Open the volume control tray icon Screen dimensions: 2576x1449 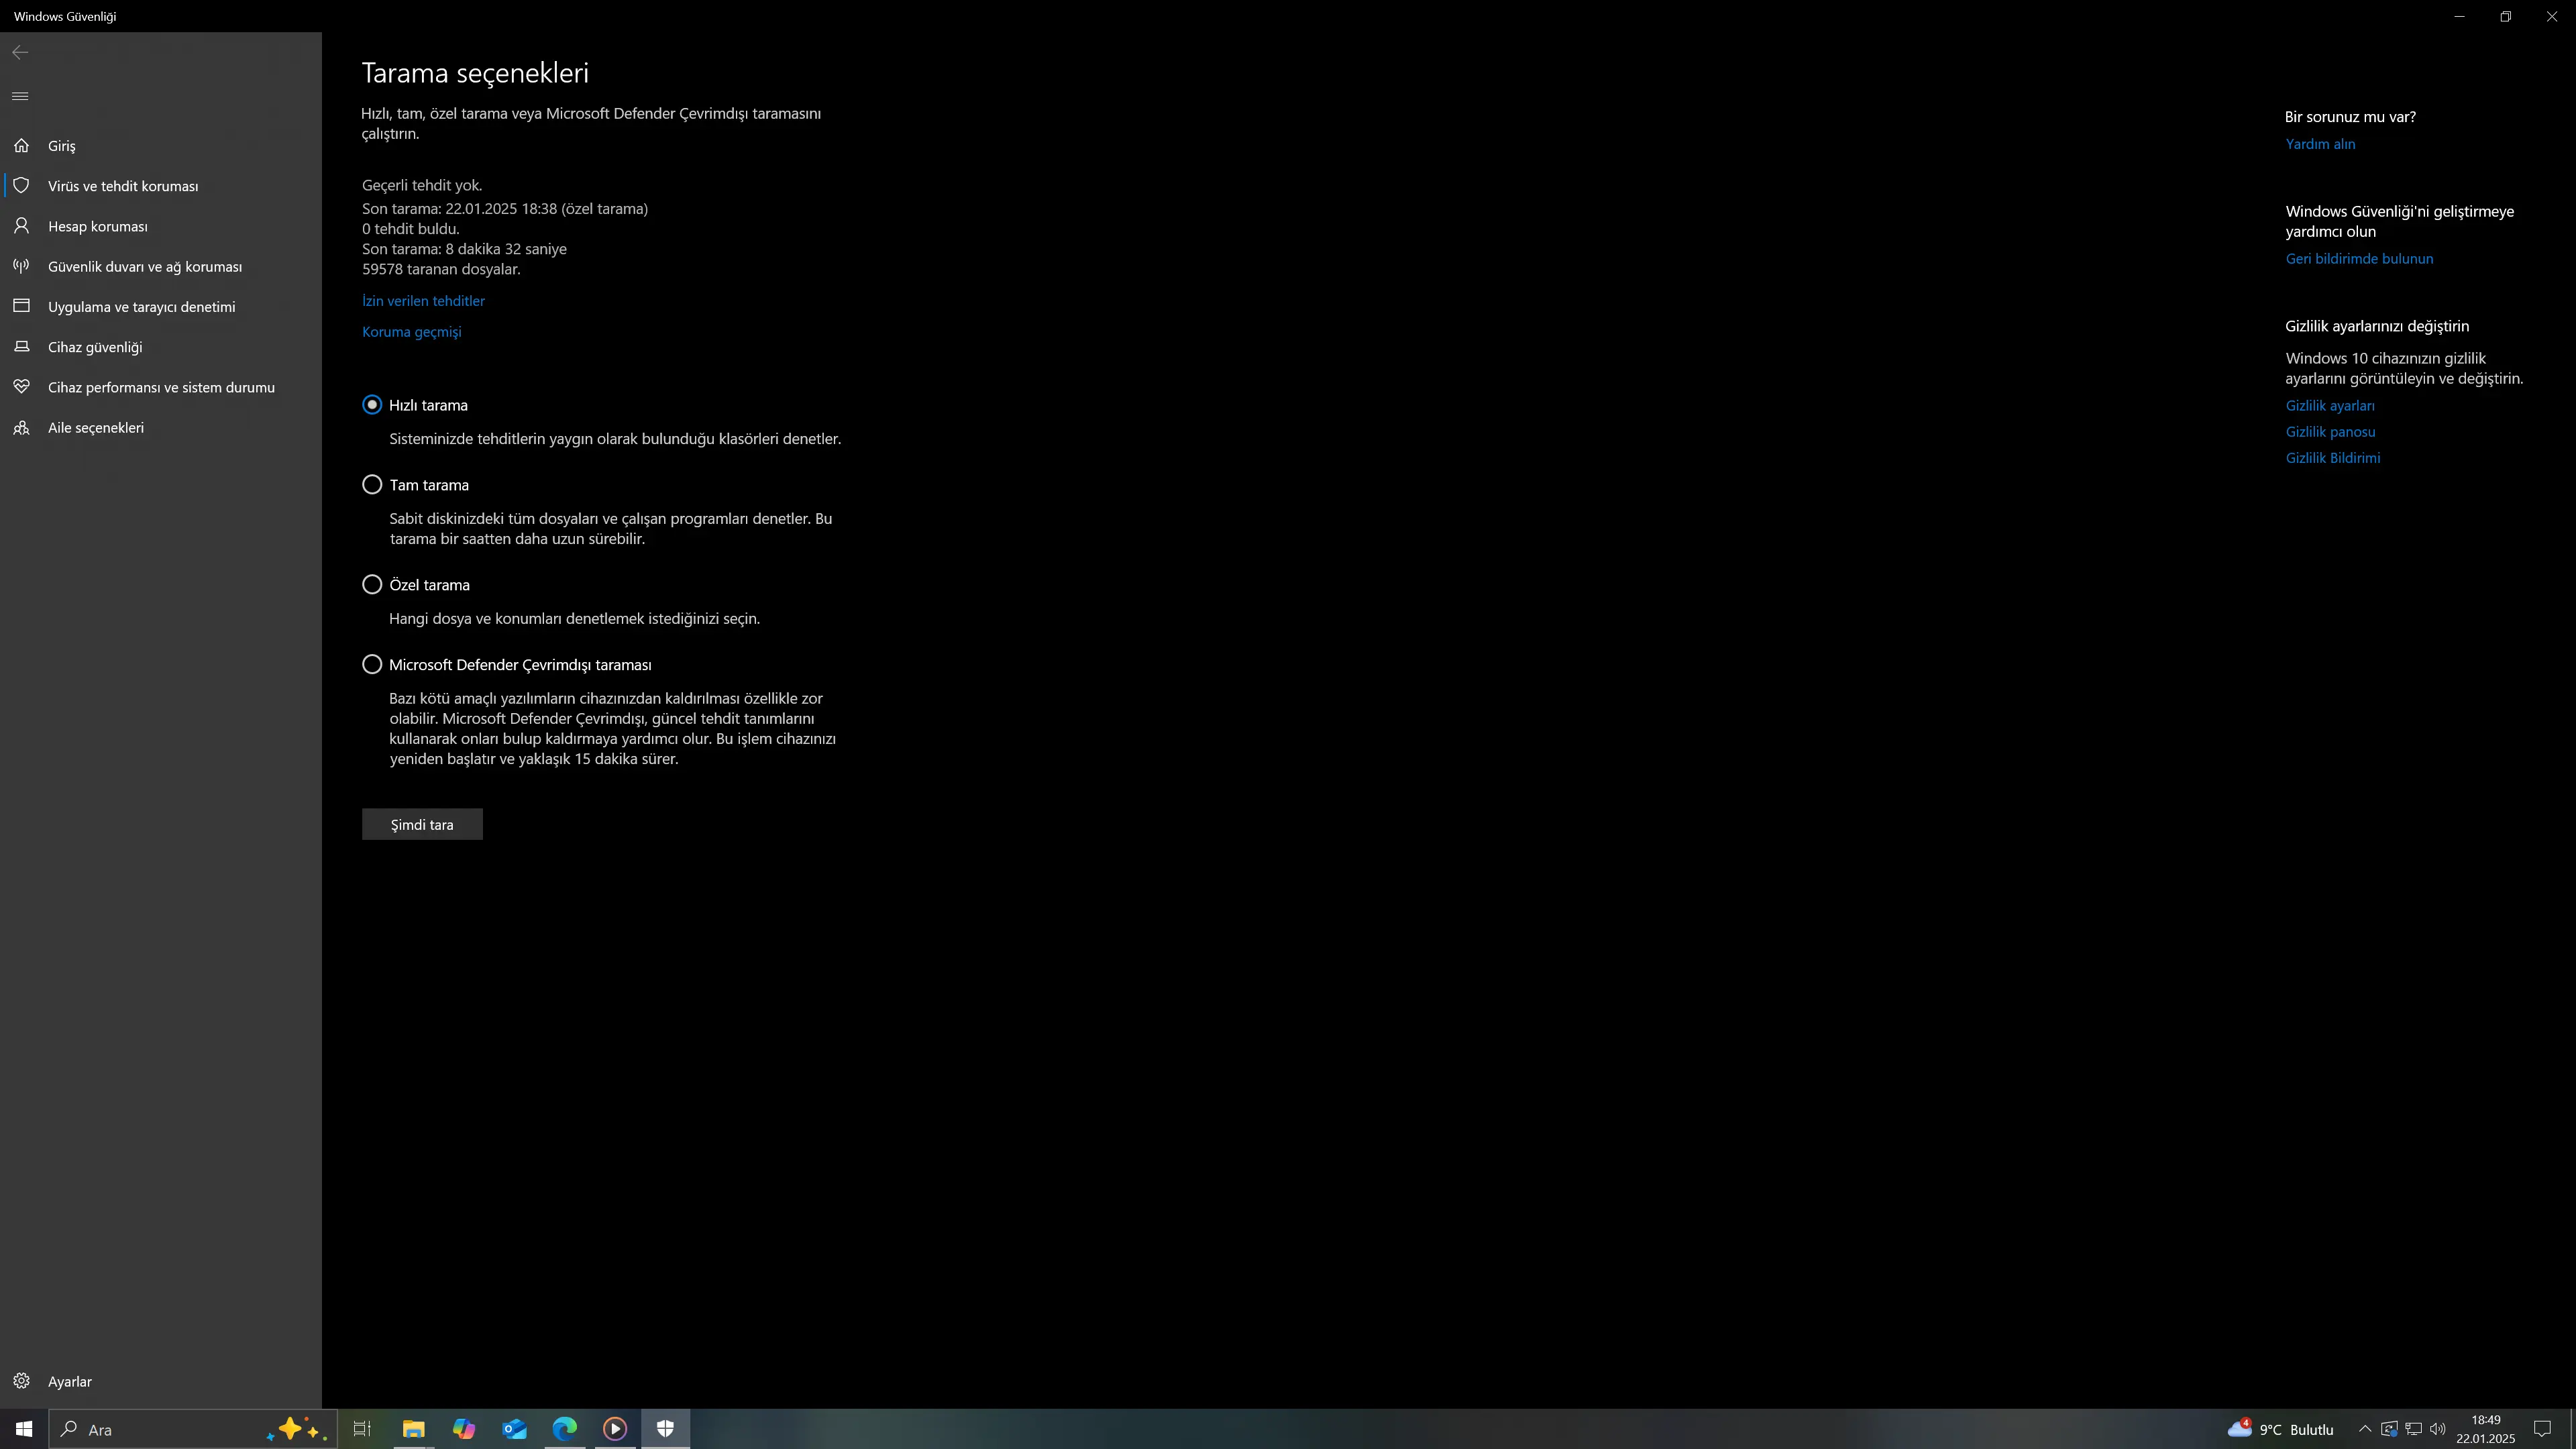[x=2437, y=1429]
